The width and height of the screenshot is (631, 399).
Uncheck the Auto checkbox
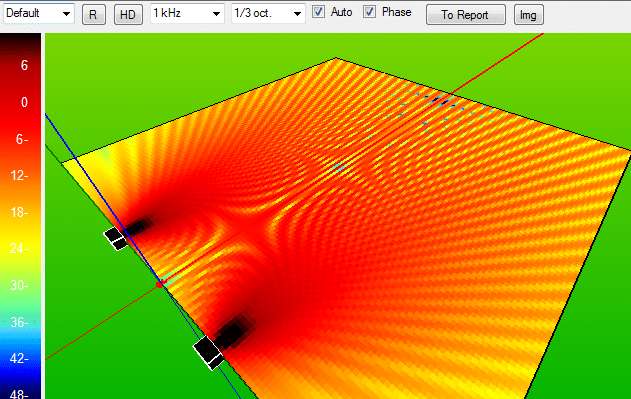[318, 12]
